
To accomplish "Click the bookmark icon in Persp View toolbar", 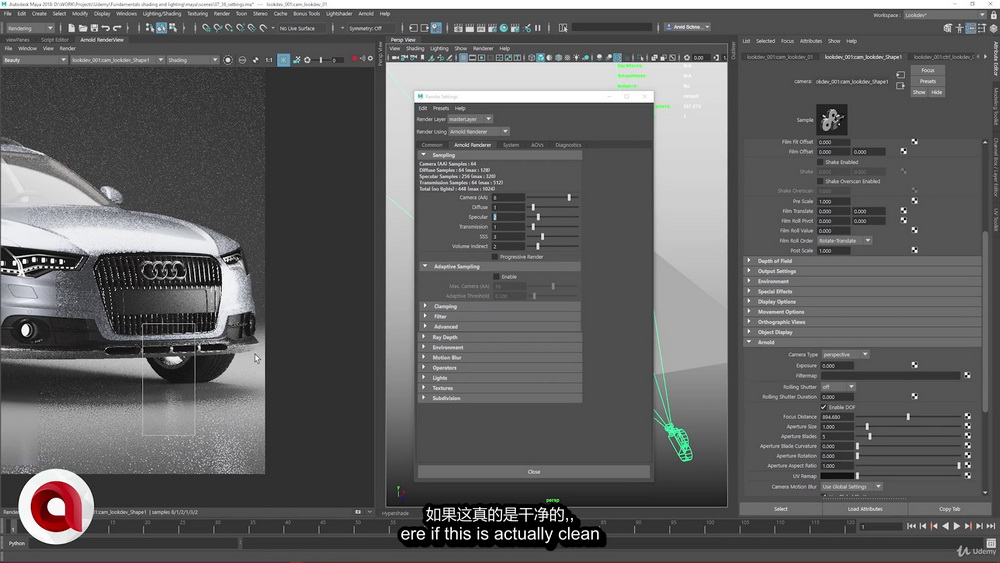I will click(422, 57).
